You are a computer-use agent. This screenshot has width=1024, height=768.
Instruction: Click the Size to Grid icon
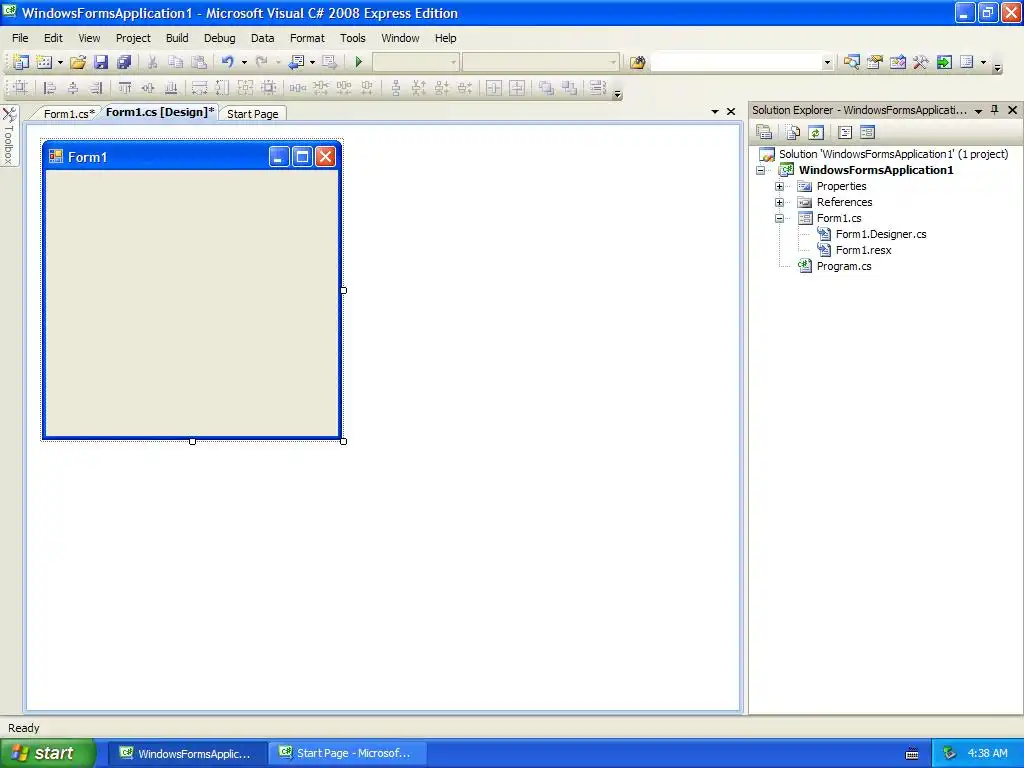(268, 88)
